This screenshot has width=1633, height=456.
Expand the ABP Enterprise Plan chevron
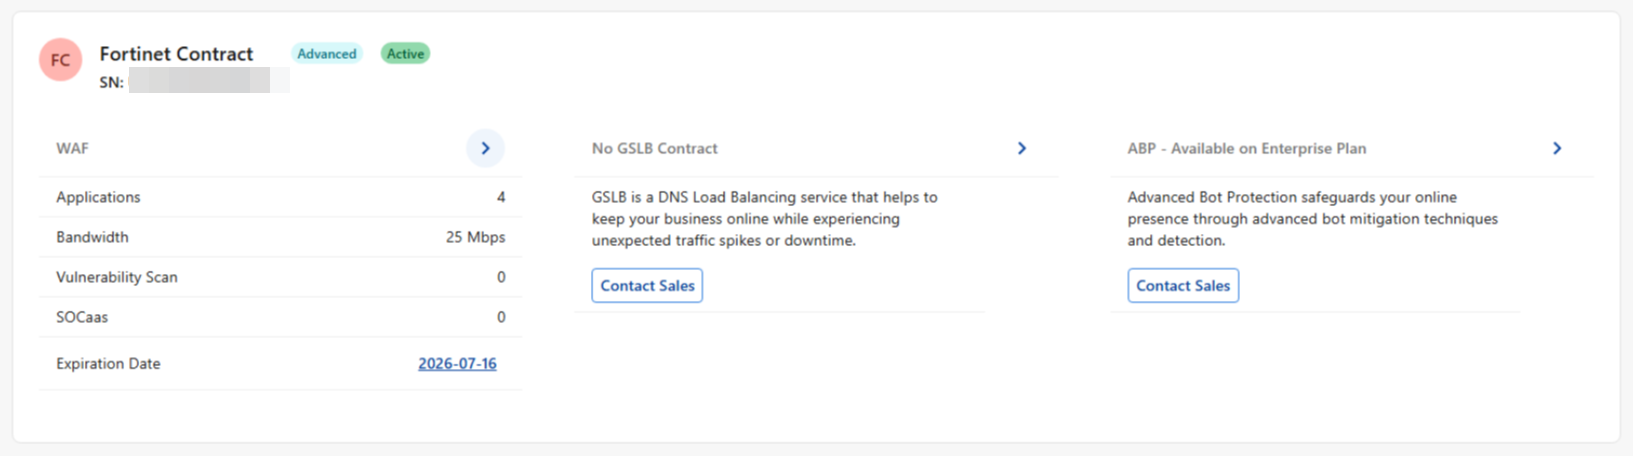click(1556, 148)
